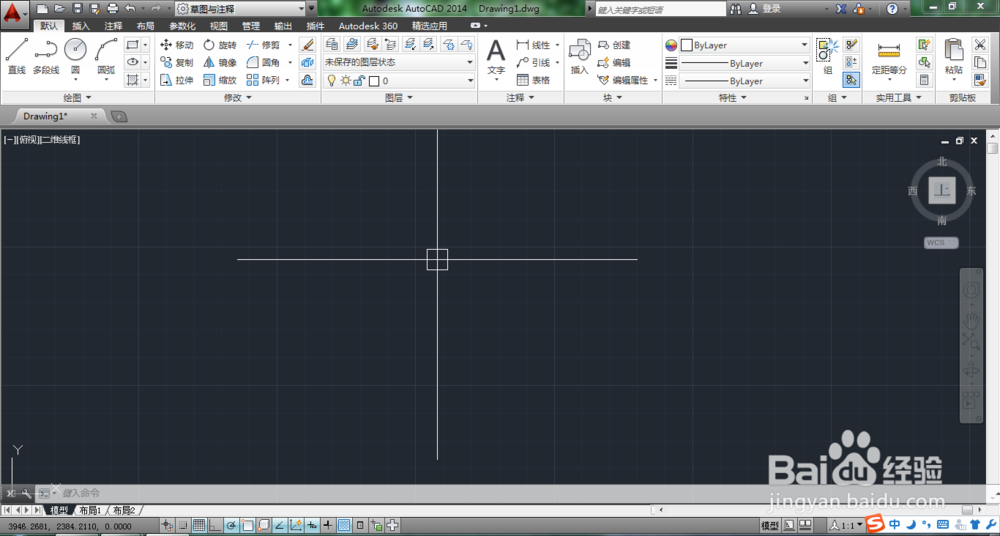Toggle Polar Tracking in status bar
The width and height of the screenshot is (1000, 536).
tap(231, 526)
